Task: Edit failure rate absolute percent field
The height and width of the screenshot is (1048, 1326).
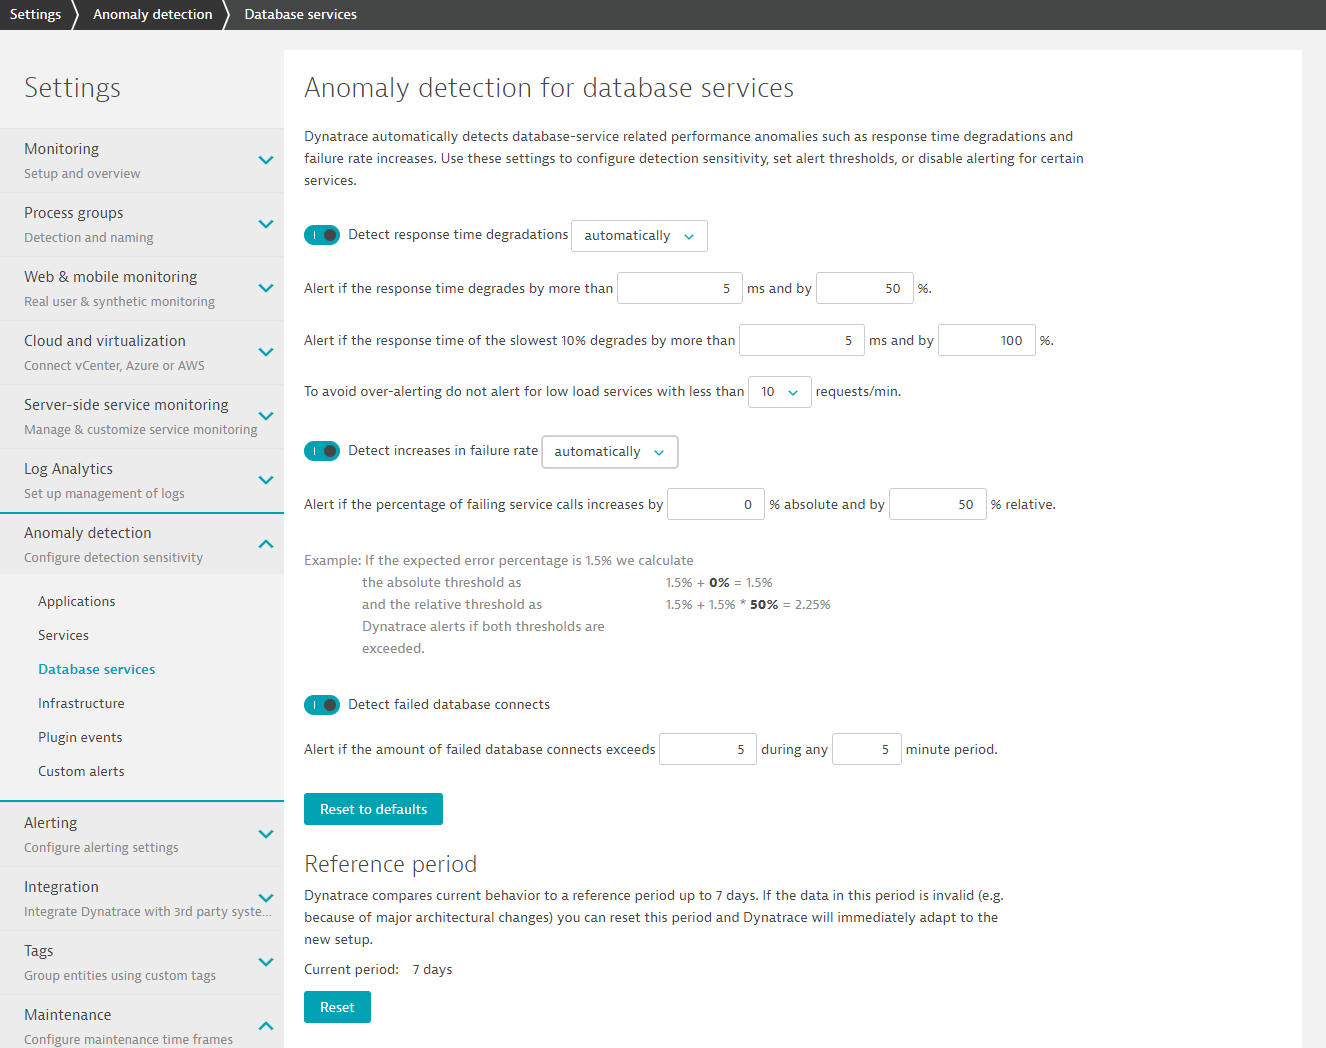Action: pyautogui.click(x=716, y=504)
